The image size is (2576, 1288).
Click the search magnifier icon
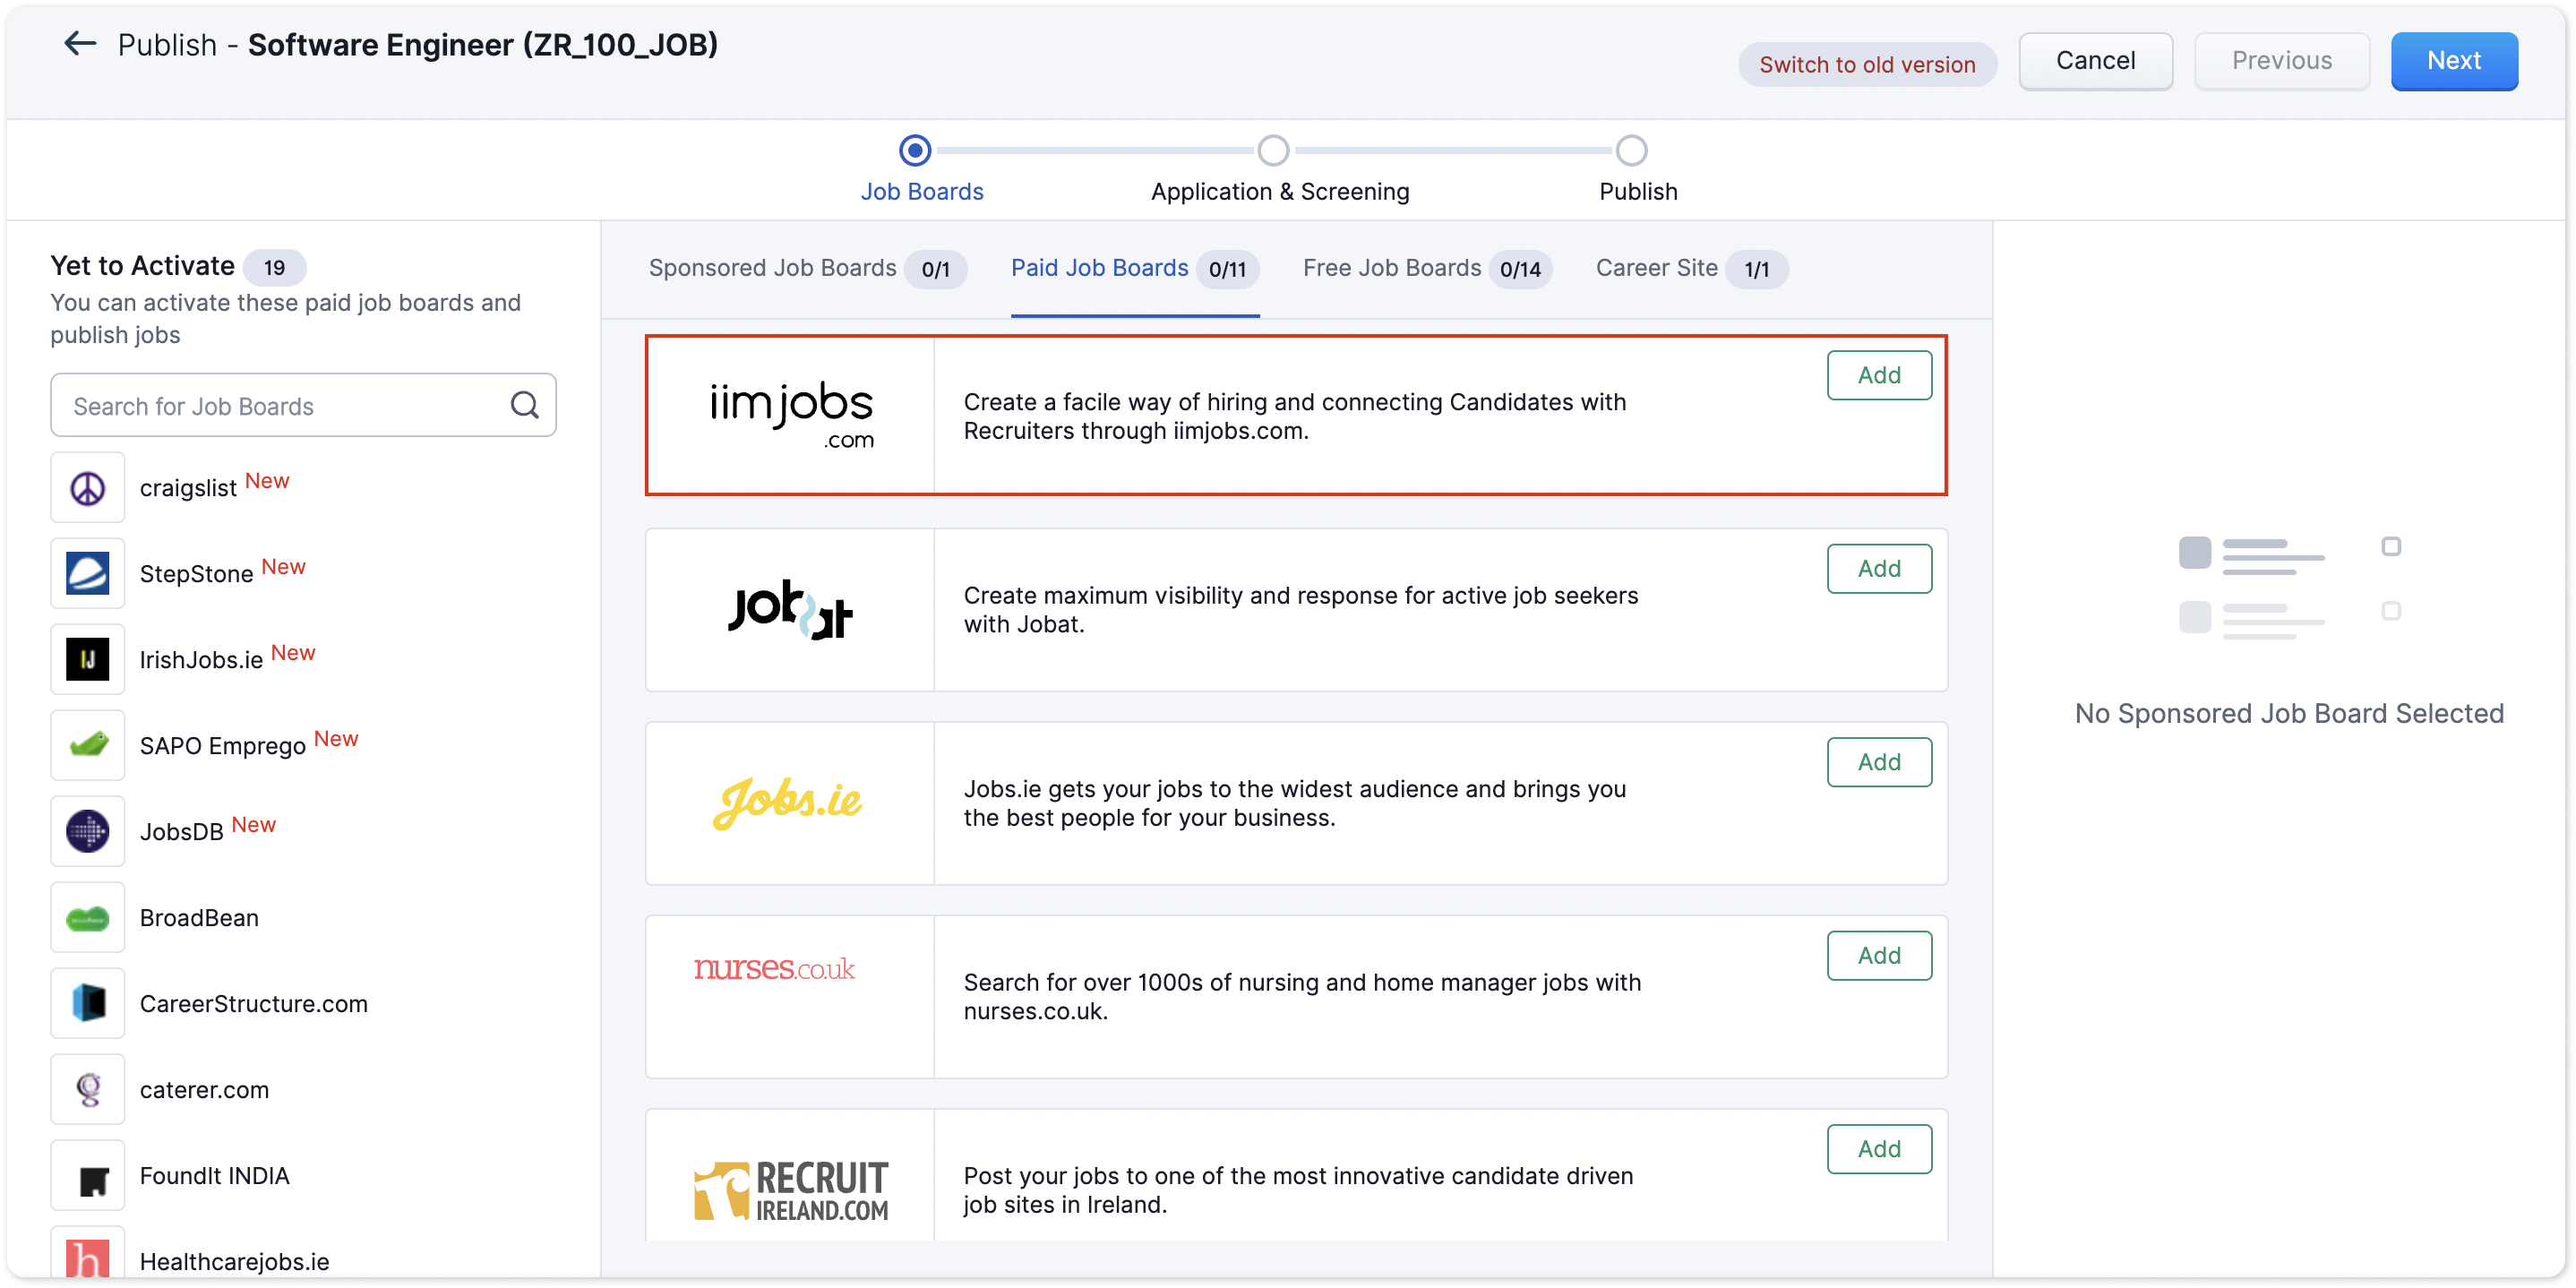tap(524, 405)
